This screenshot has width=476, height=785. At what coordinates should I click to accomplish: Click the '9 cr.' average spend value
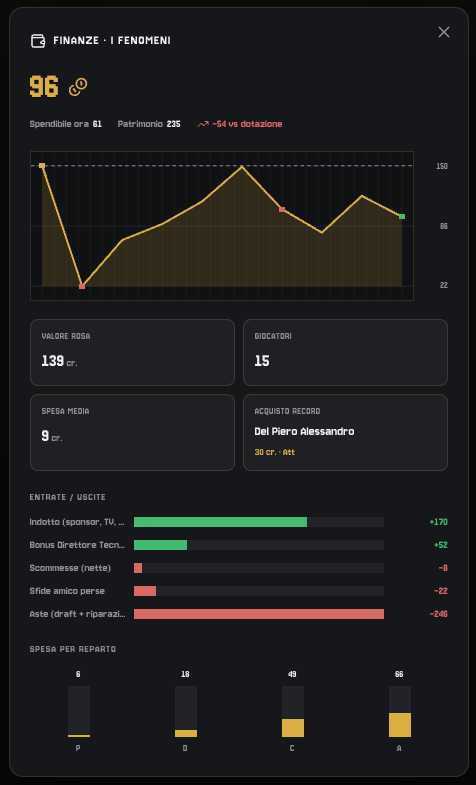pyautogui.click(x=52, y=436)
